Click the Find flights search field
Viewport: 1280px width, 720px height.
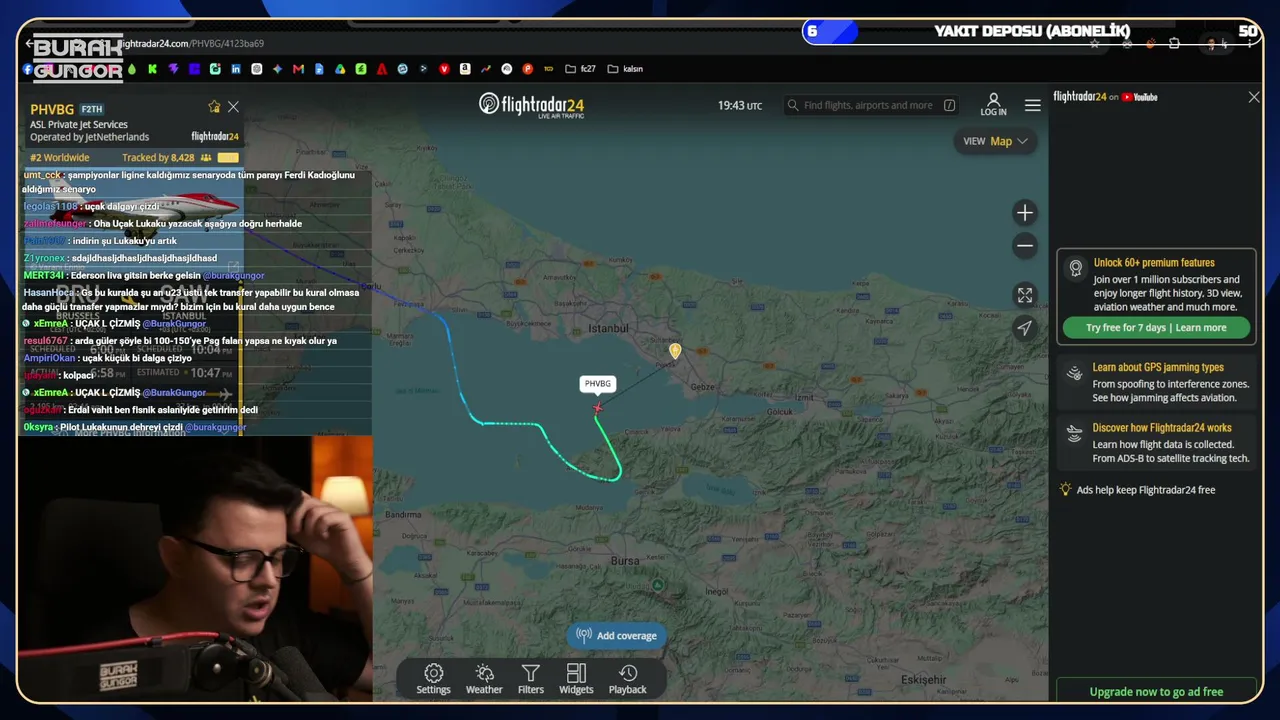871,105
